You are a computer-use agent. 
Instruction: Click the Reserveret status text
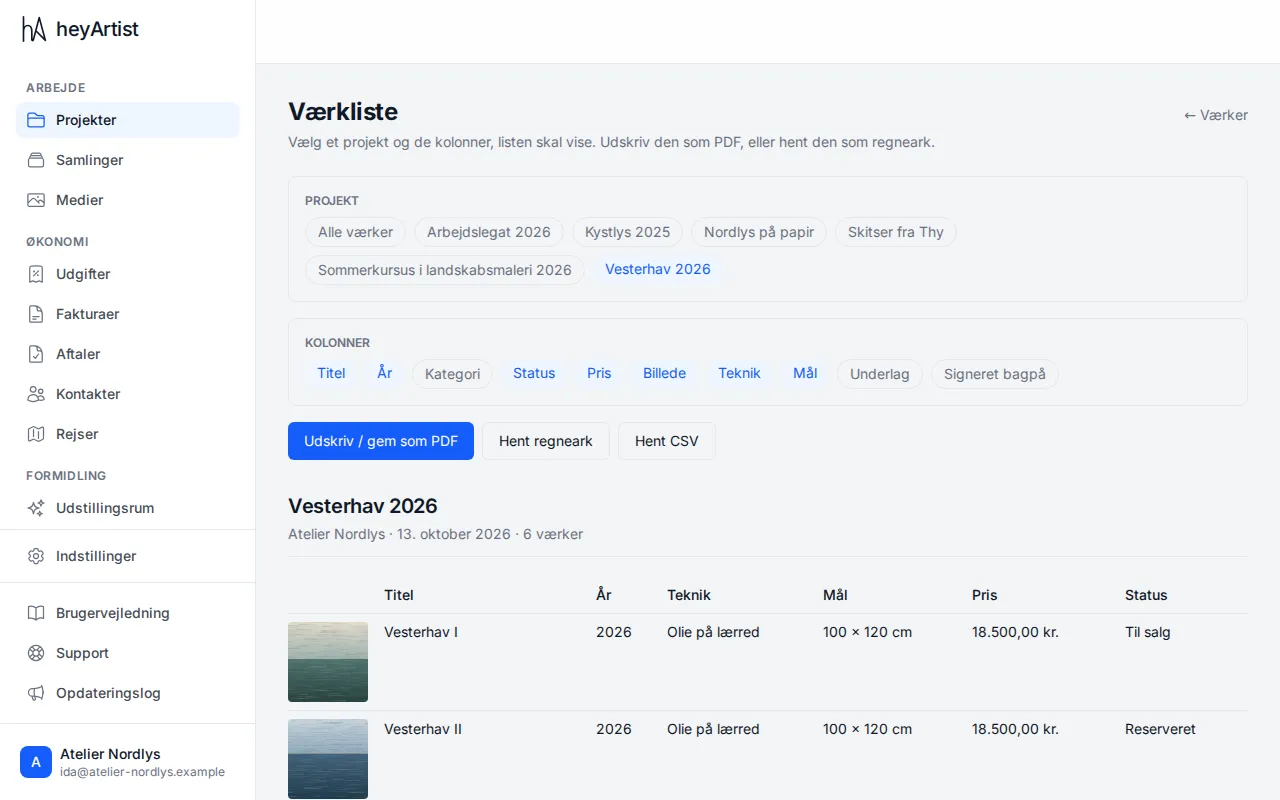point(1160,729)
